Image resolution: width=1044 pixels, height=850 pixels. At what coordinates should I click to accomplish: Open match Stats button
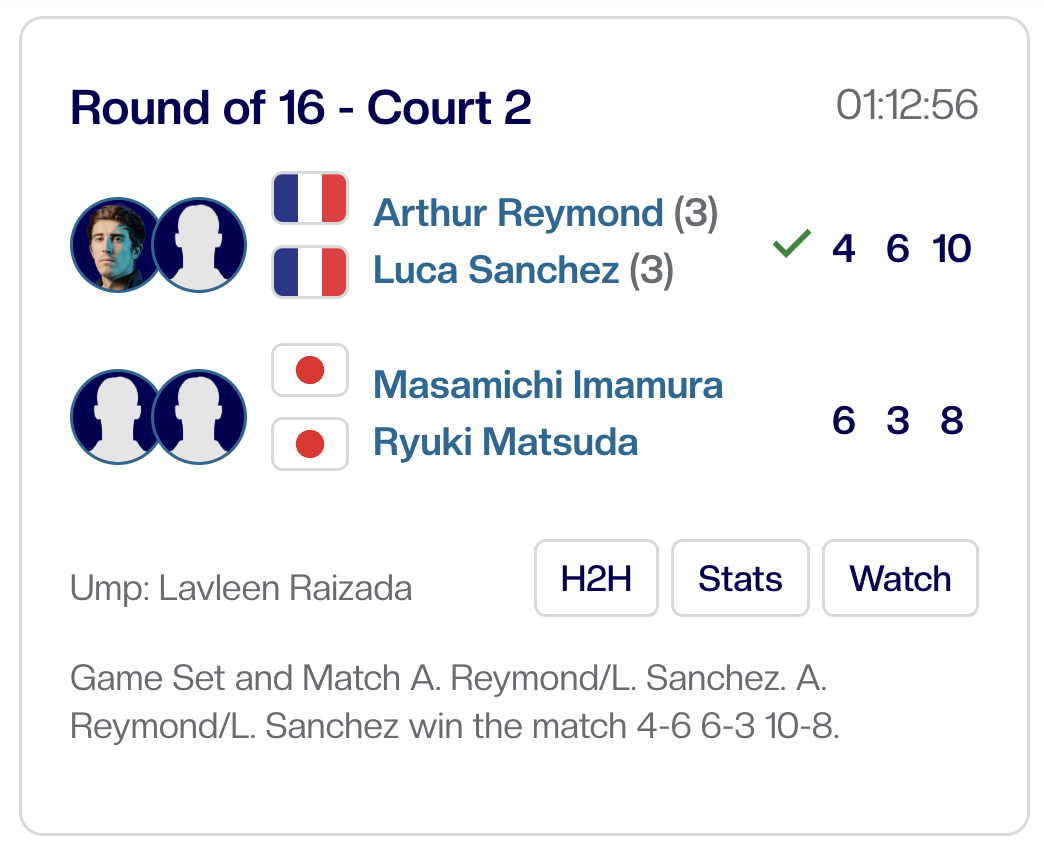click(740, 578)
